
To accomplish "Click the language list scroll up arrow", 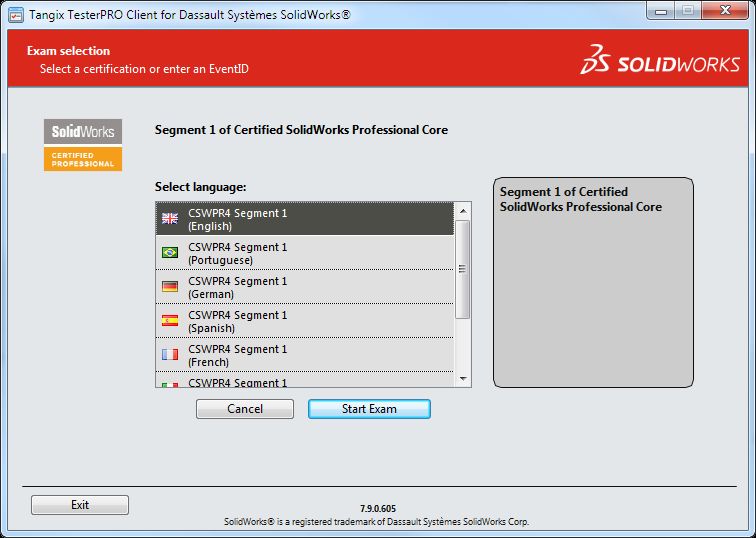I will tap(463, 211).
